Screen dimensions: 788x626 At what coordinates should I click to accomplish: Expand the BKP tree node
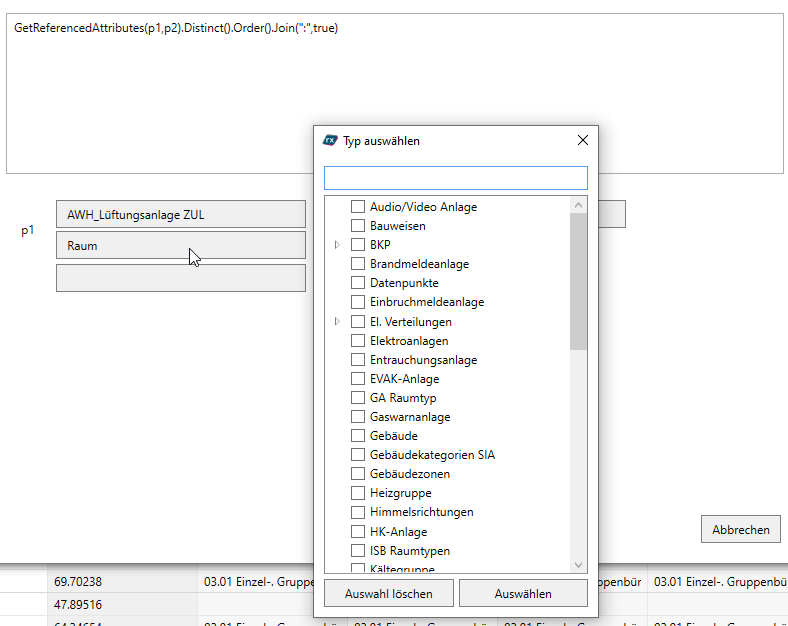[x=337, y=245]
